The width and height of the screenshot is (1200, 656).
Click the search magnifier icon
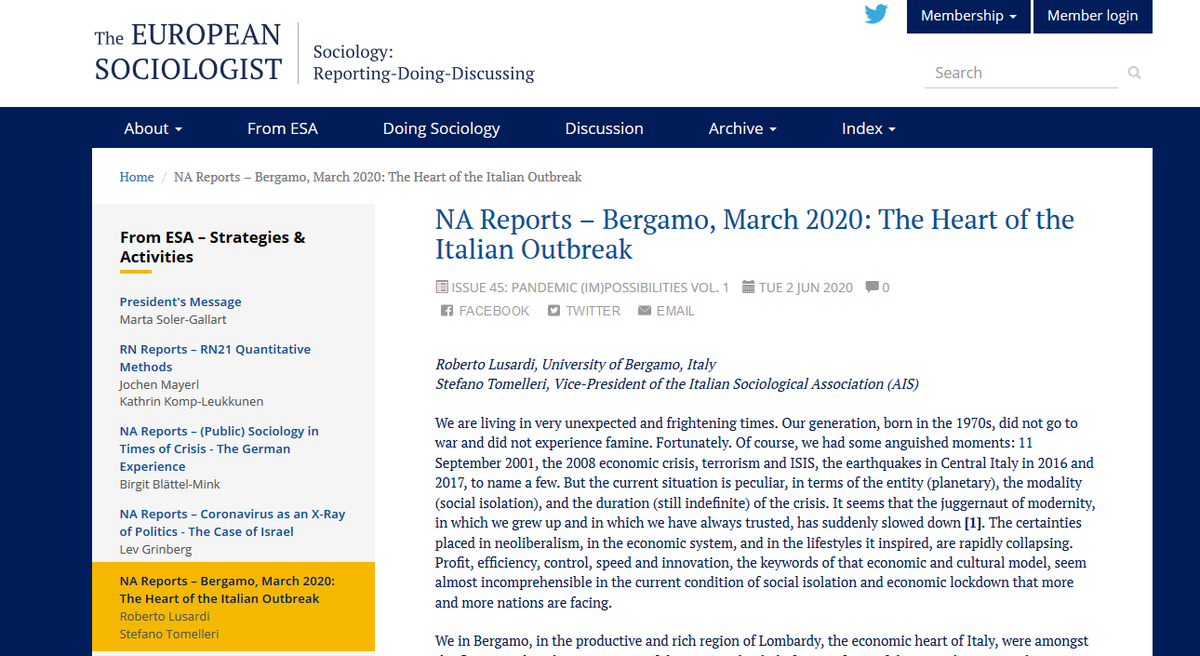coord(1134,73)
